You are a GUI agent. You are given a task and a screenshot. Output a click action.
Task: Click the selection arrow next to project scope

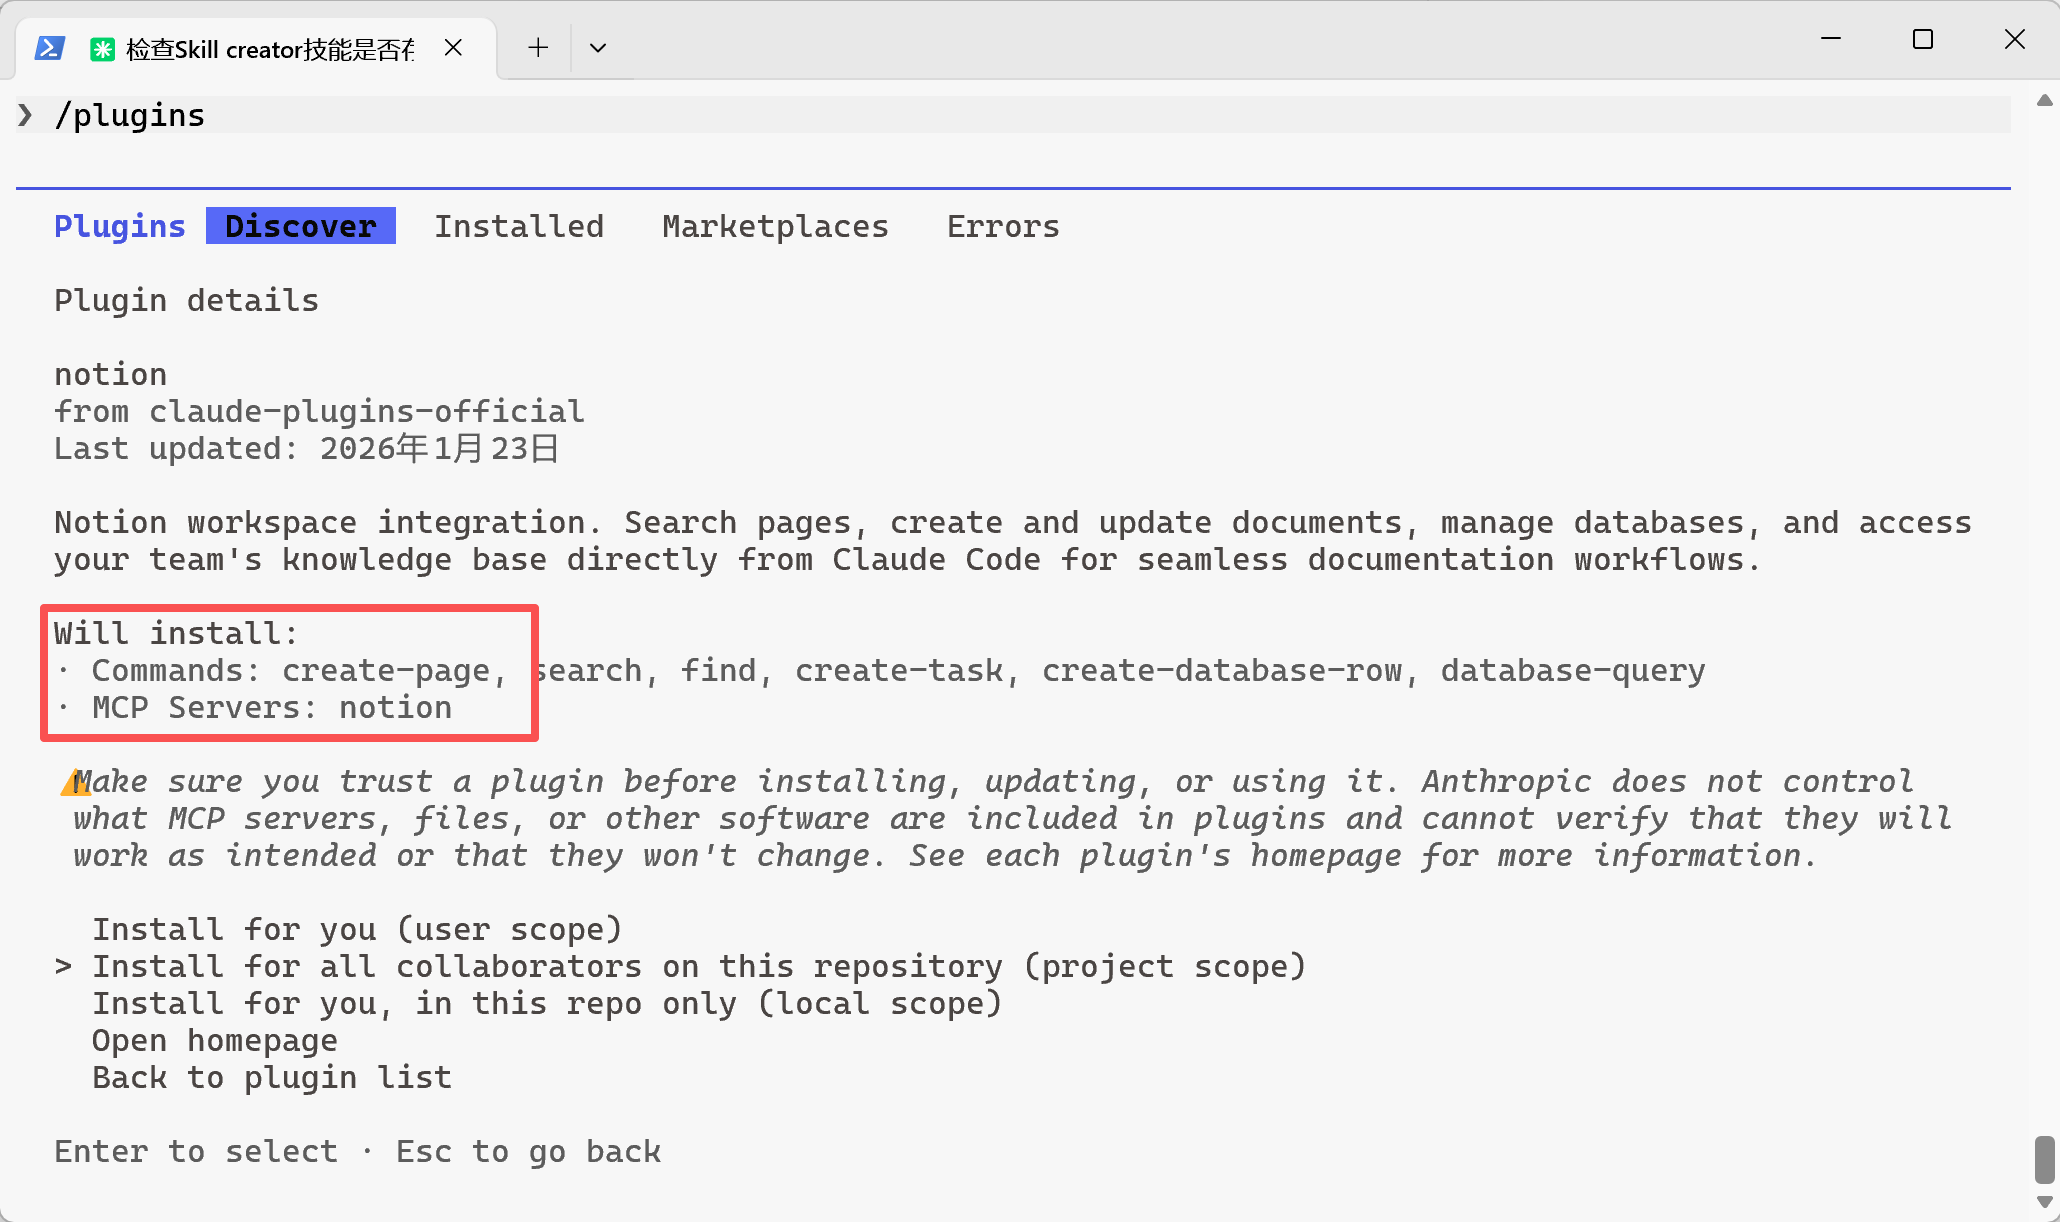[64, 967]
